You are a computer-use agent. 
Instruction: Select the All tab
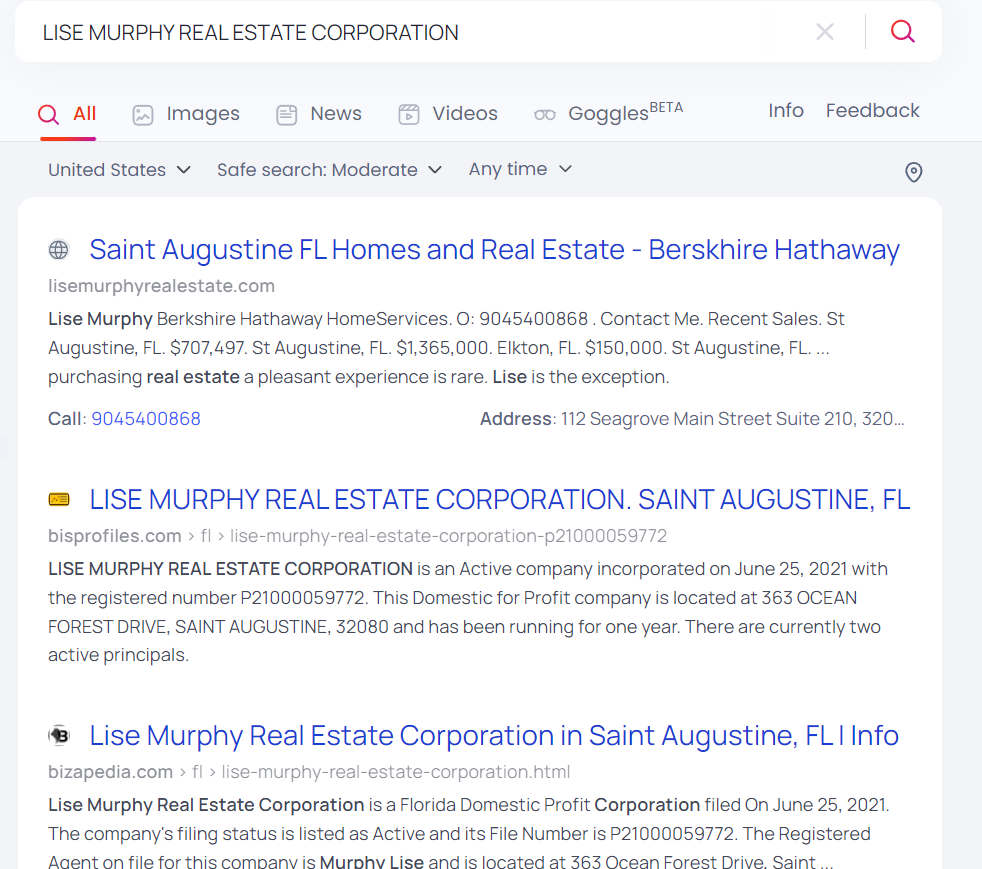68,114
